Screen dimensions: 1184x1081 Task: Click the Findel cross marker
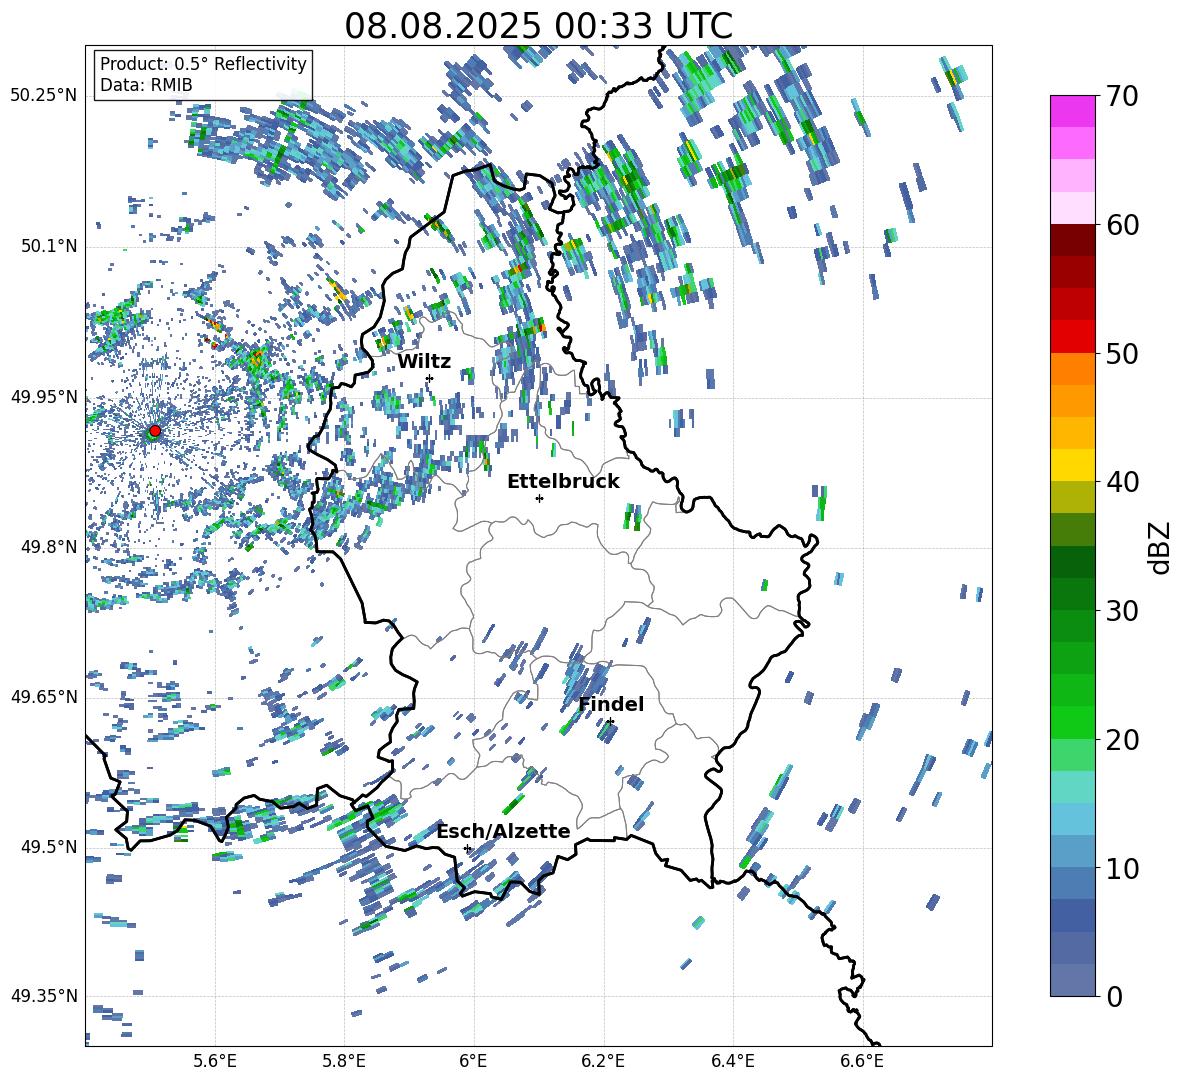click(610, 722)
